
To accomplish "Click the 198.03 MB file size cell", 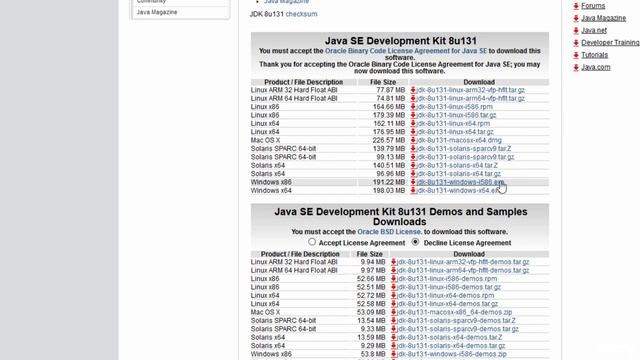I will 389,191.
